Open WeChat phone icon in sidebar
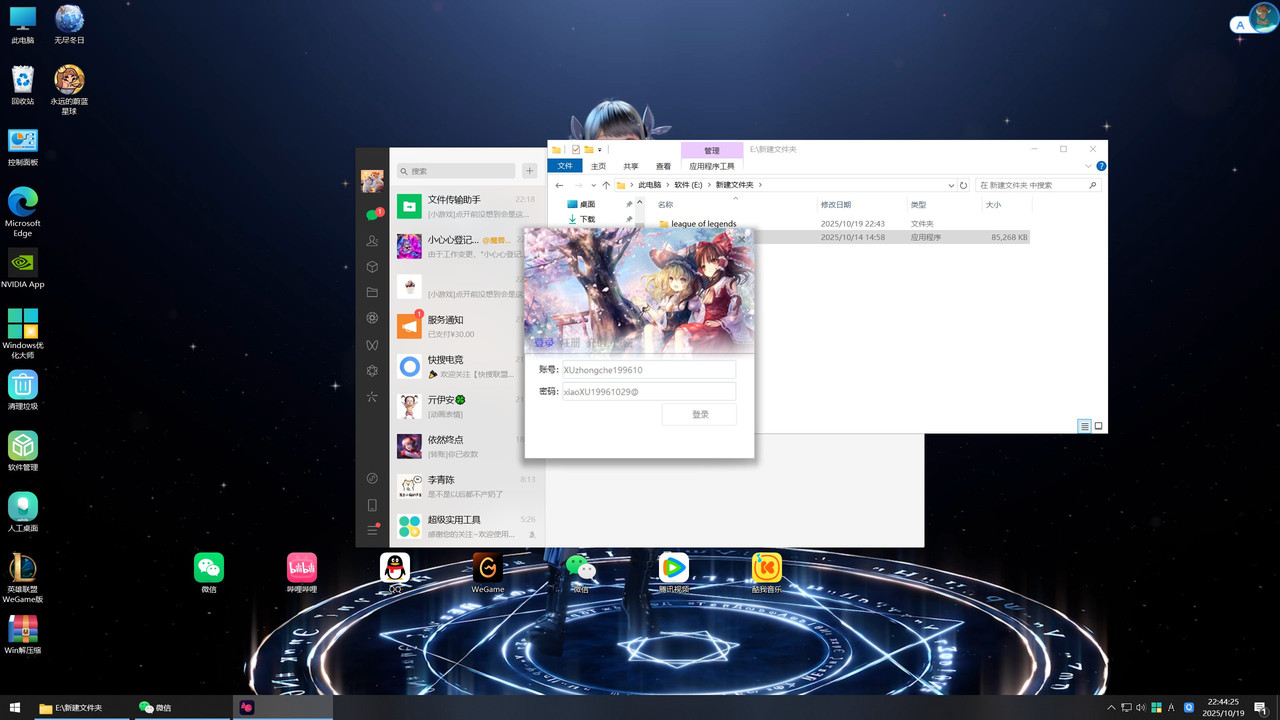The width and height of the screenshot is (1280, 720). [x=372, y=505]
